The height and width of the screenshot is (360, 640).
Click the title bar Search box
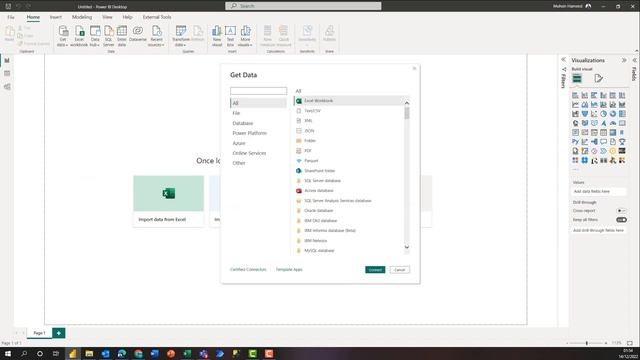point(303,6)
